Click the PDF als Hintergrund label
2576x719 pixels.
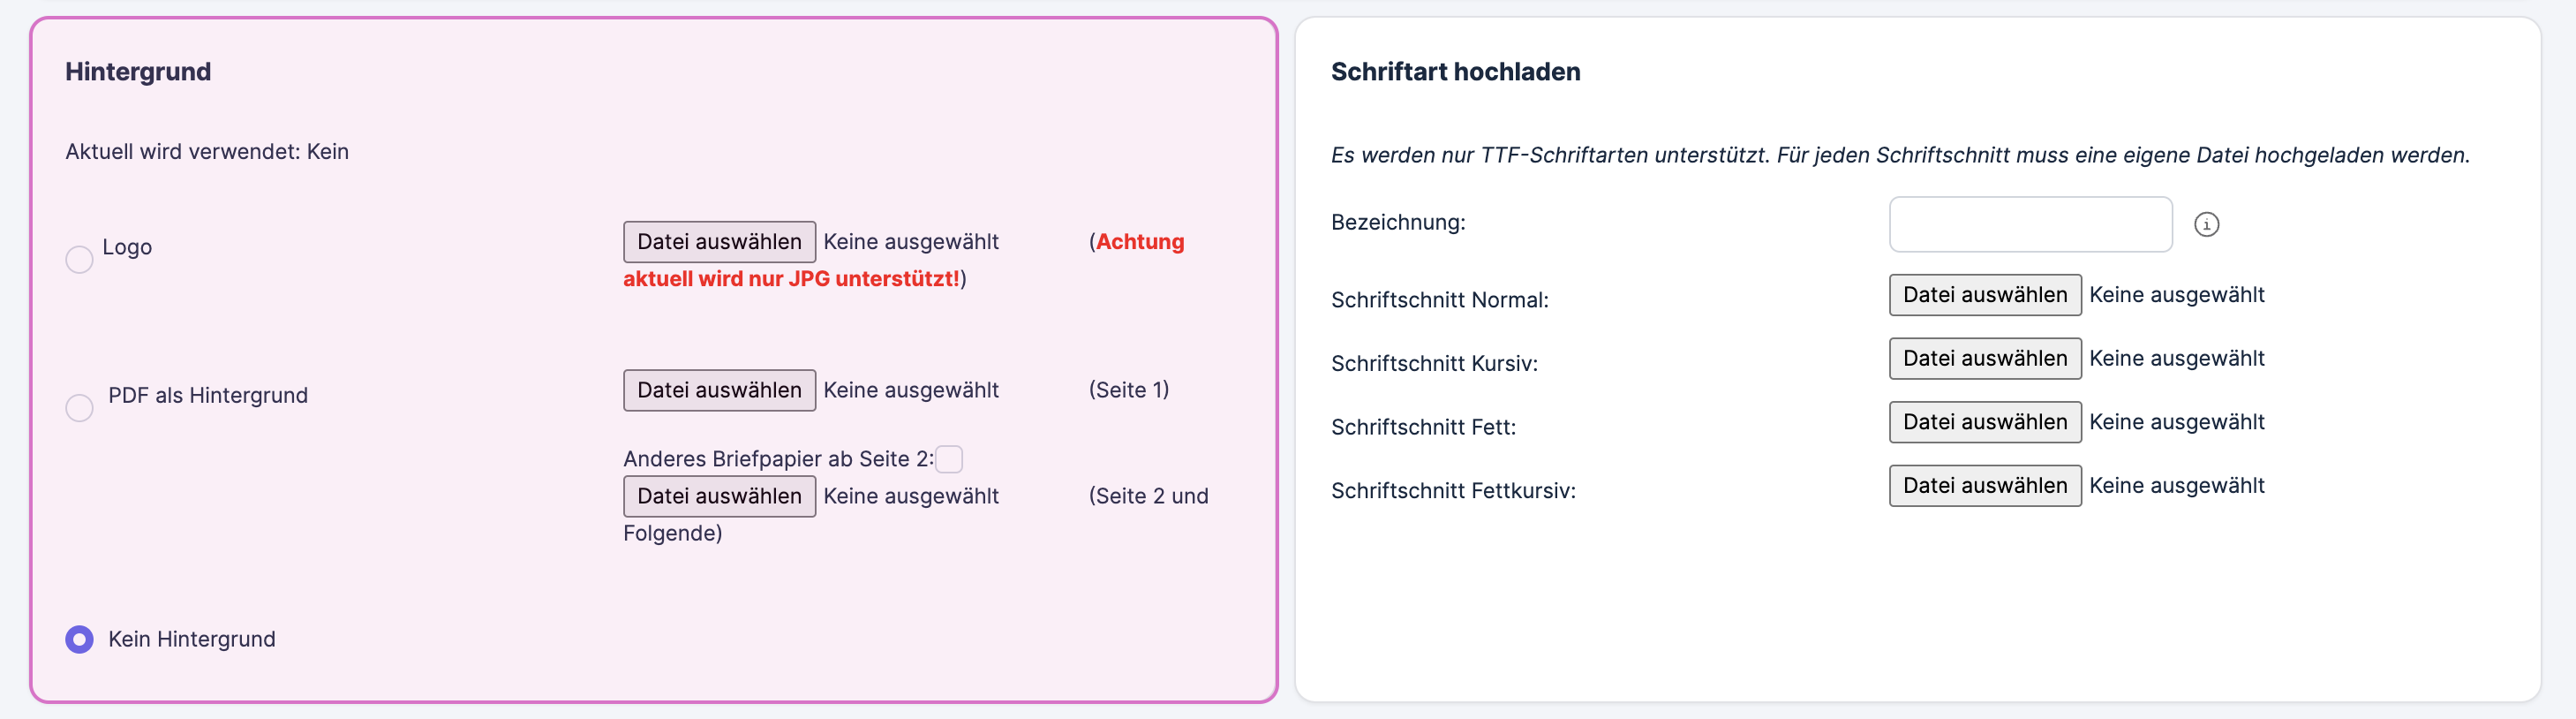pos(208,395)
